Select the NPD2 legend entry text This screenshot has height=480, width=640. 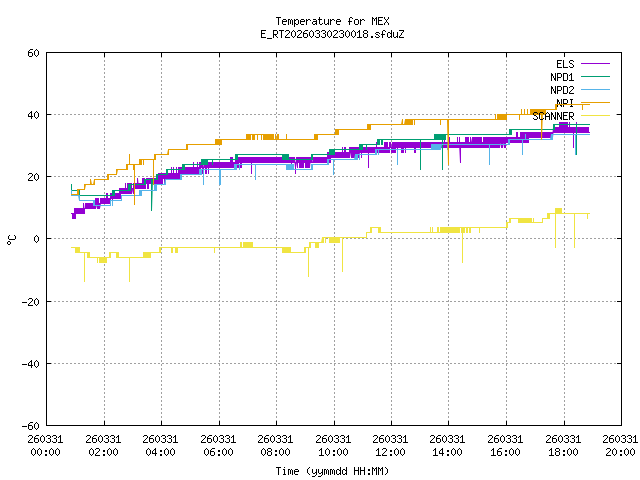click(x=562, y=90)
